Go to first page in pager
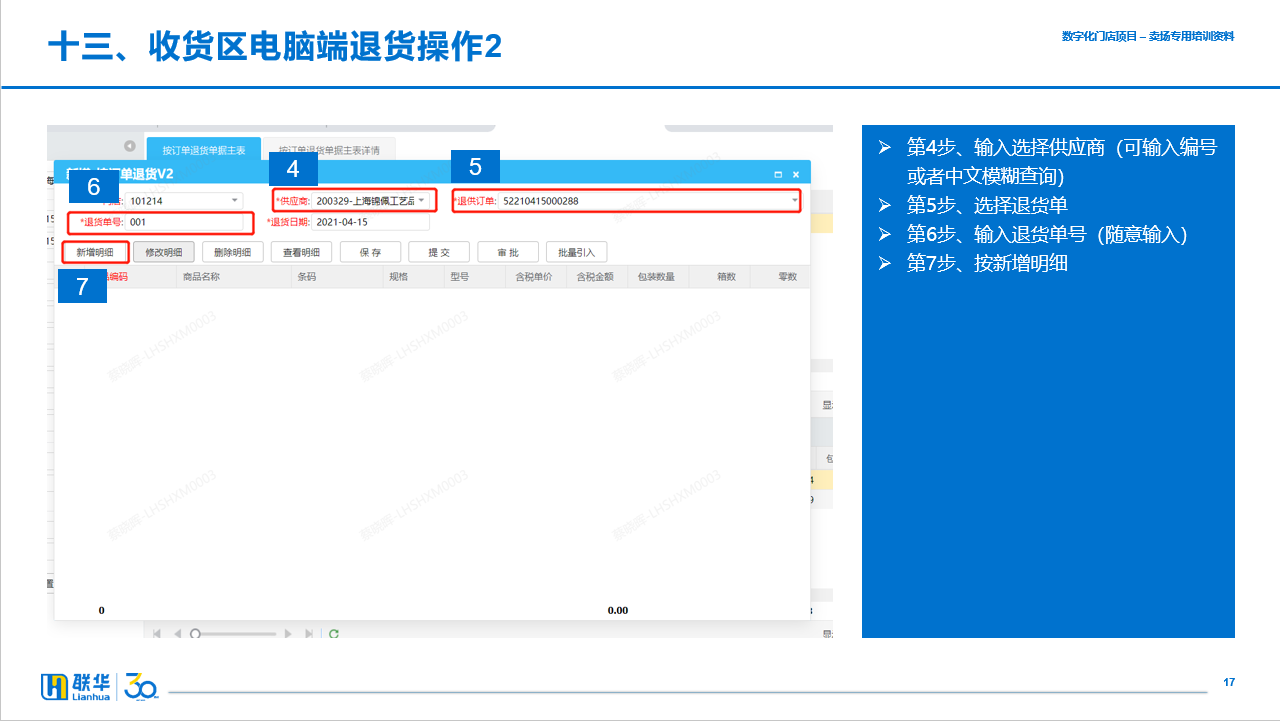 (x=157, y=633)
